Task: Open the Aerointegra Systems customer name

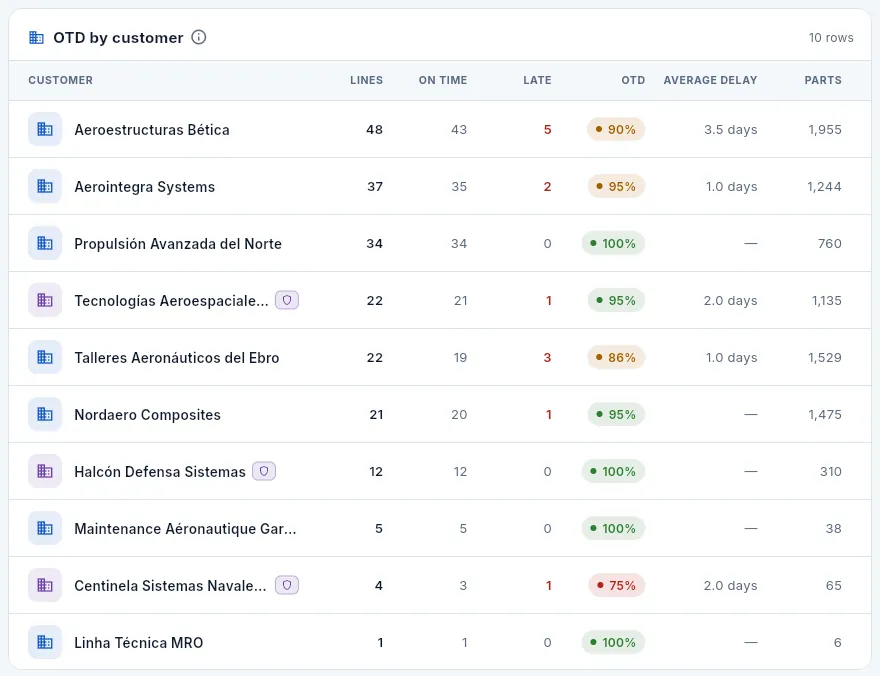Action: click(x=145, y=187)
